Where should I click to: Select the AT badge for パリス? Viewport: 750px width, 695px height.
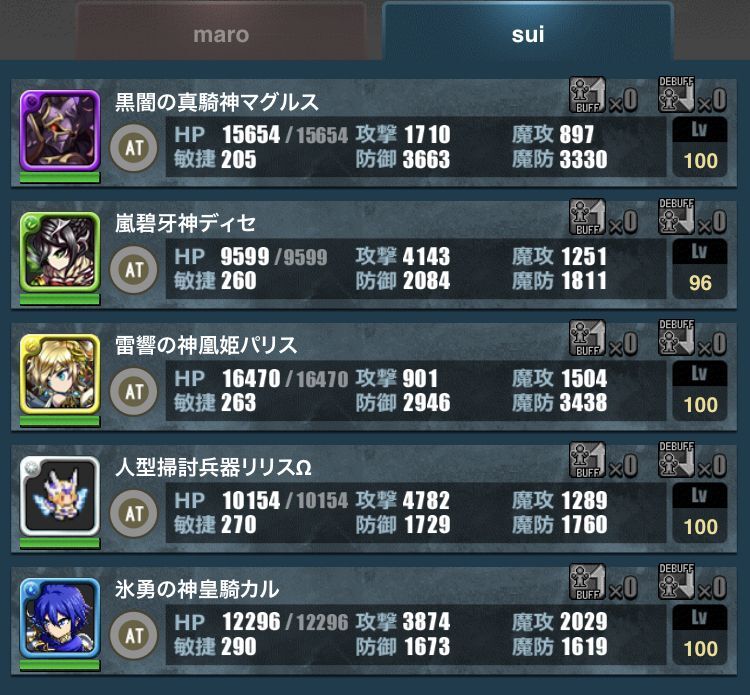coord(134,392)
